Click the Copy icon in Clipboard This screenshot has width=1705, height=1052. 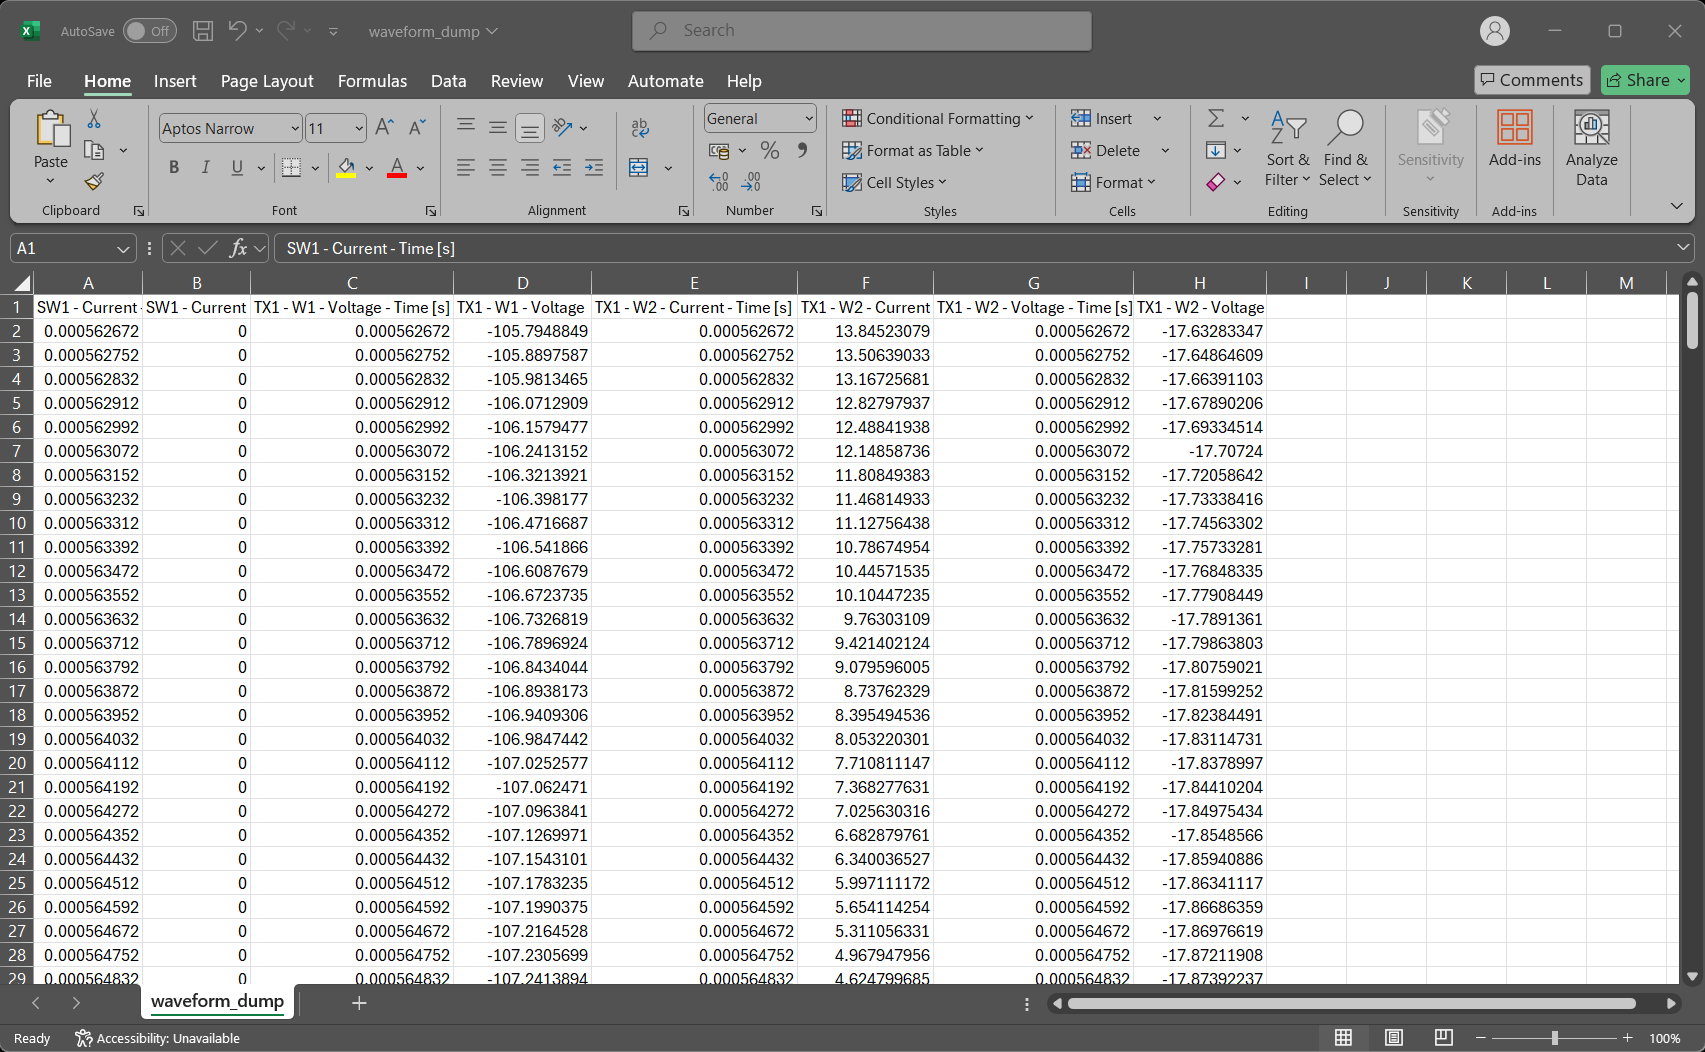tap(95, 150)
